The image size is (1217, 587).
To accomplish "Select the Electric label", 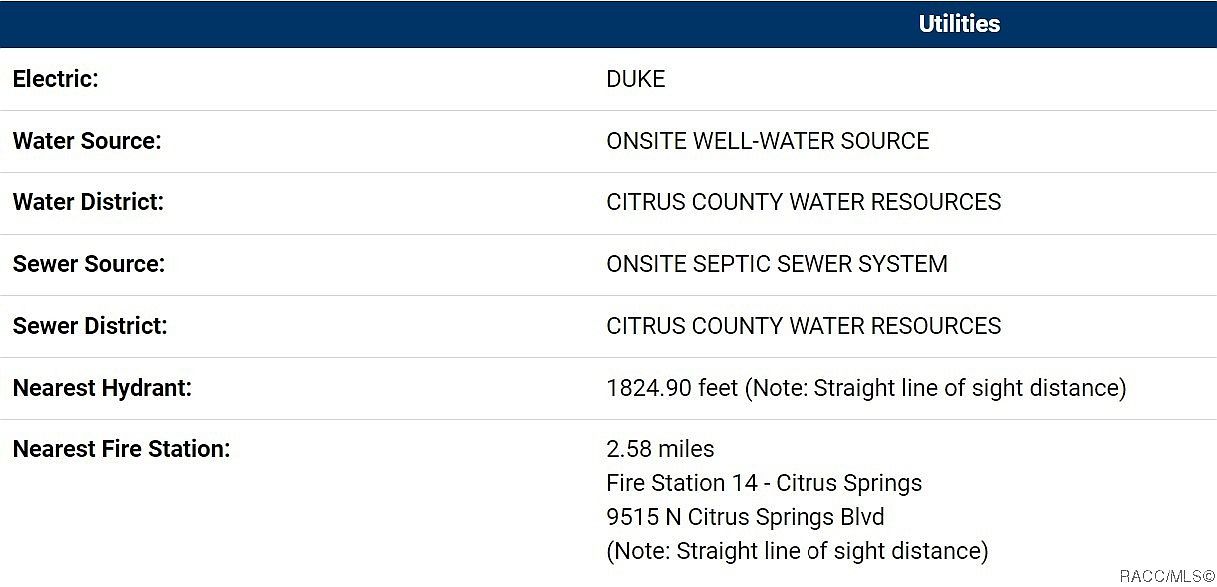I will [56, 79].
